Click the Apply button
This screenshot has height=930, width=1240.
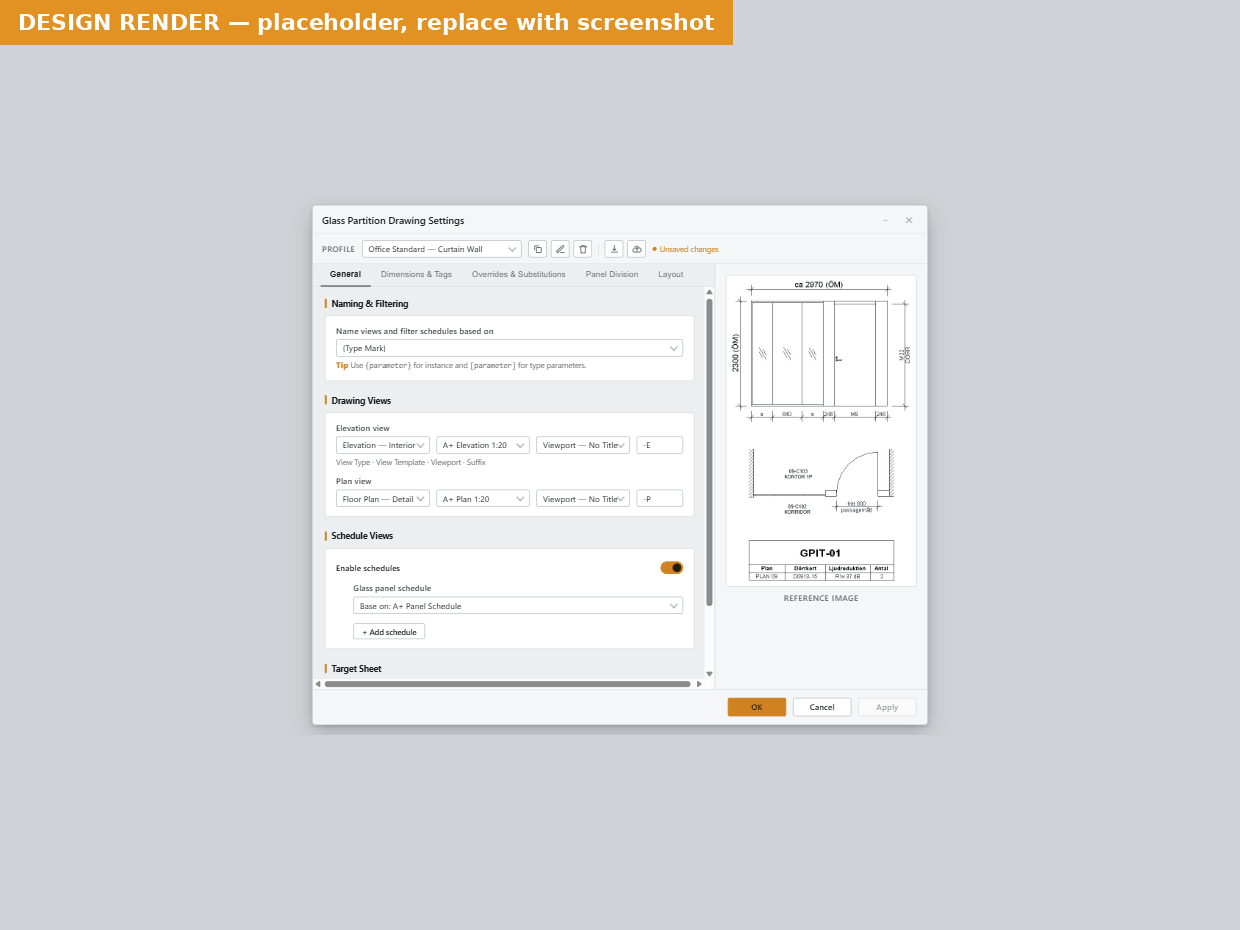click(887, 707)
